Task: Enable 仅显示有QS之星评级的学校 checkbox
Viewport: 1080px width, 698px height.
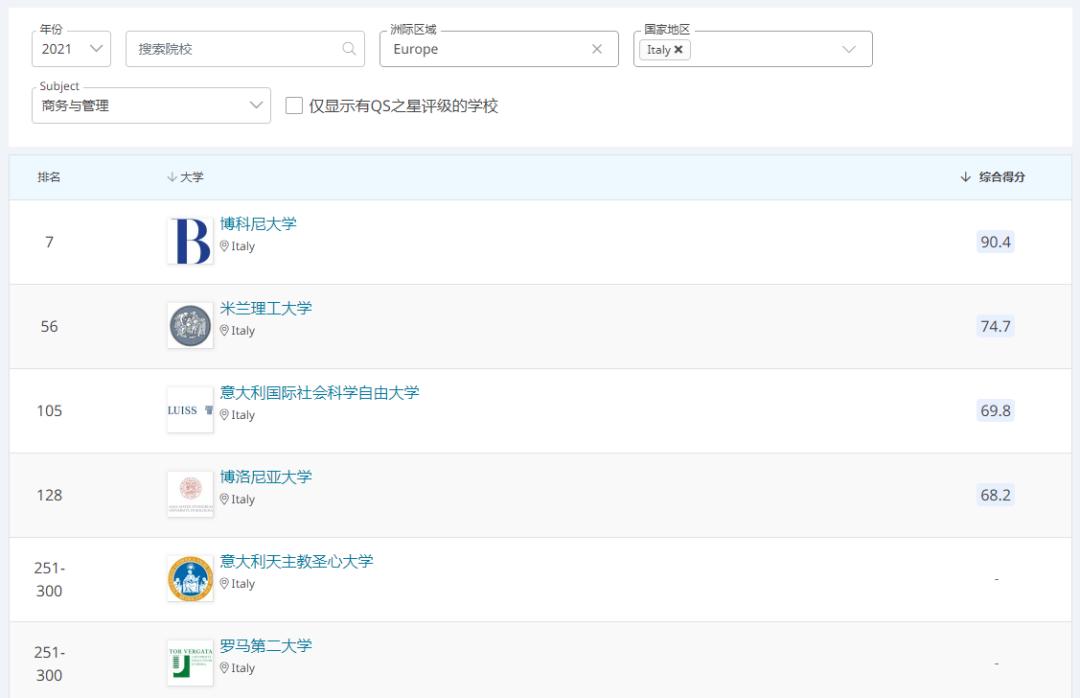Action: point(294,105)
